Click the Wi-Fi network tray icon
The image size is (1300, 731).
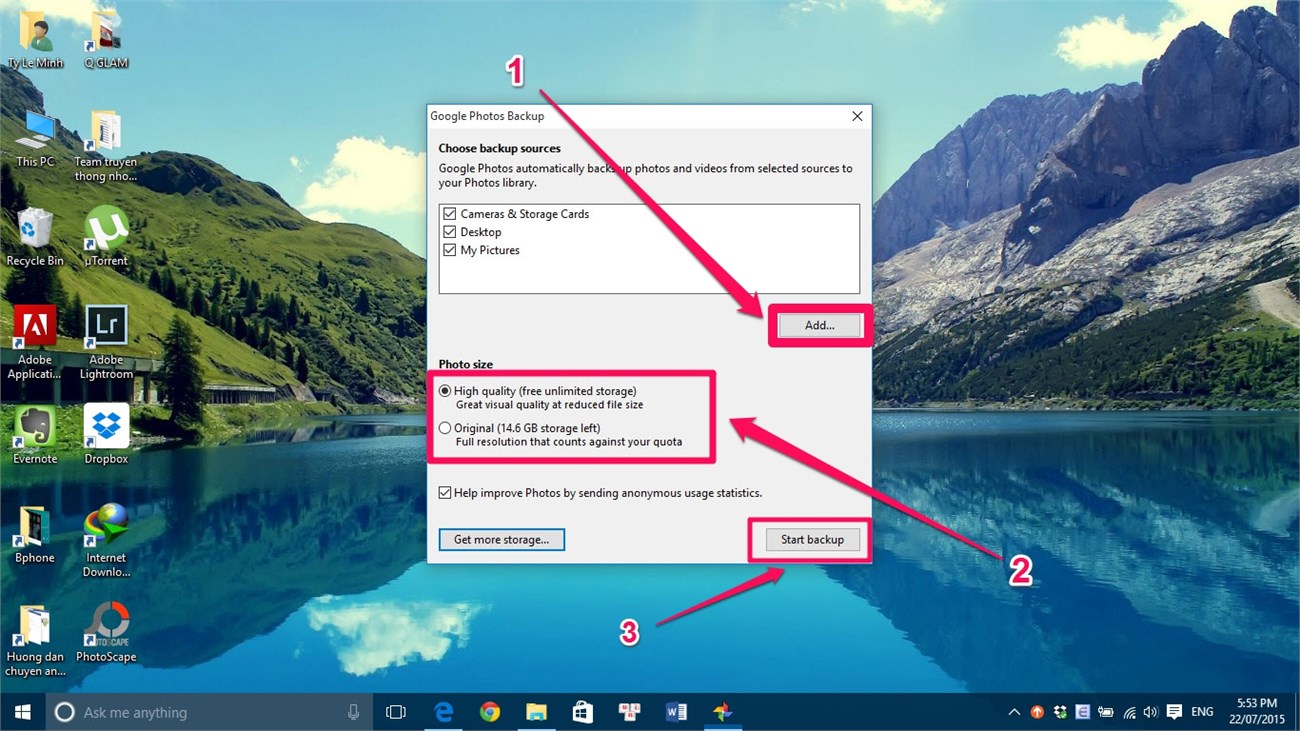tap(1129, 712)
